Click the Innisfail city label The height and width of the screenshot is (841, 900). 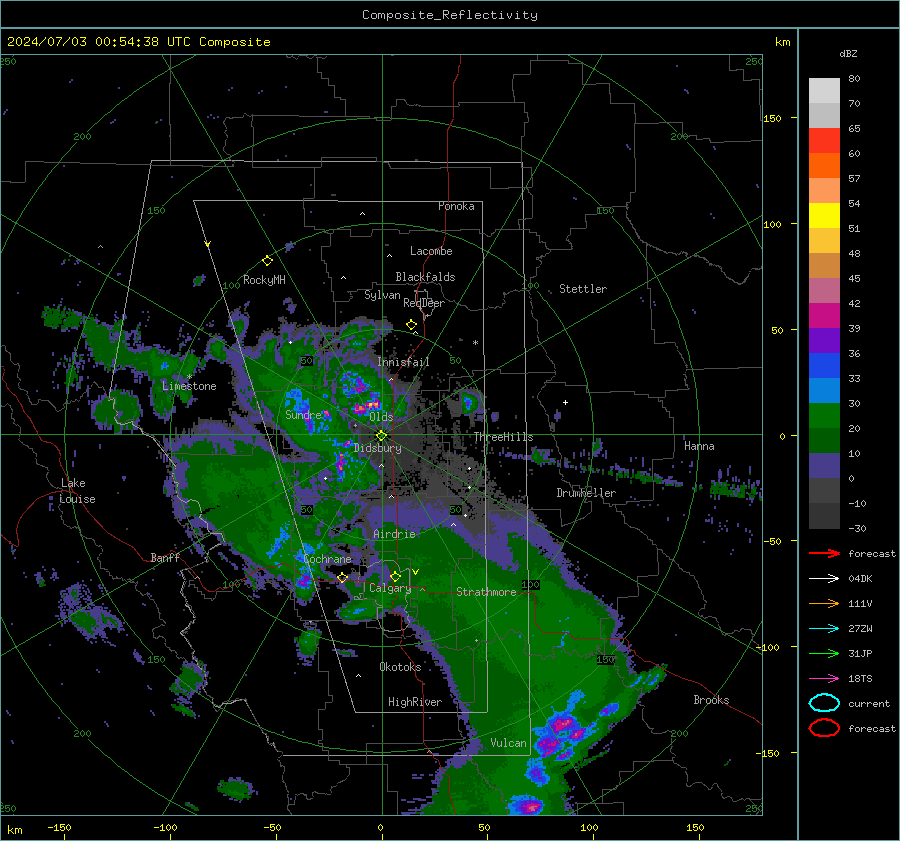click(403, 362)
